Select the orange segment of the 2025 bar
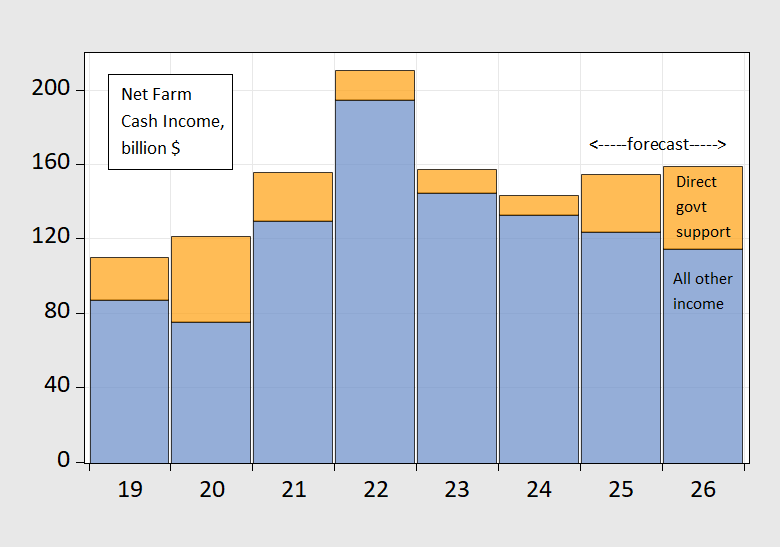Viewport: 780px width, 547px height. (x=621, y=203)
